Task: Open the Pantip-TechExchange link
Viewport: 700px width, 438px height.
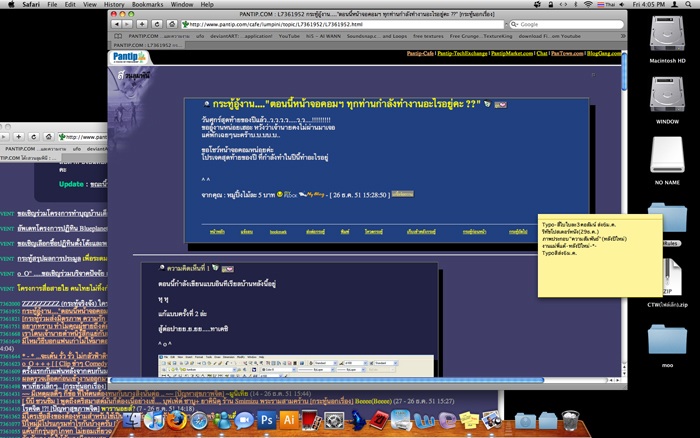Action: [462, 54]
